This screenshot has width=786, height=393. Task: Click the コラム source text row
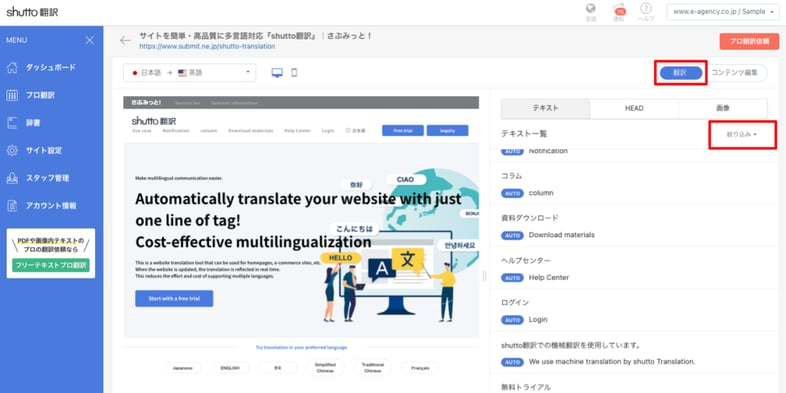click(511, 176)
